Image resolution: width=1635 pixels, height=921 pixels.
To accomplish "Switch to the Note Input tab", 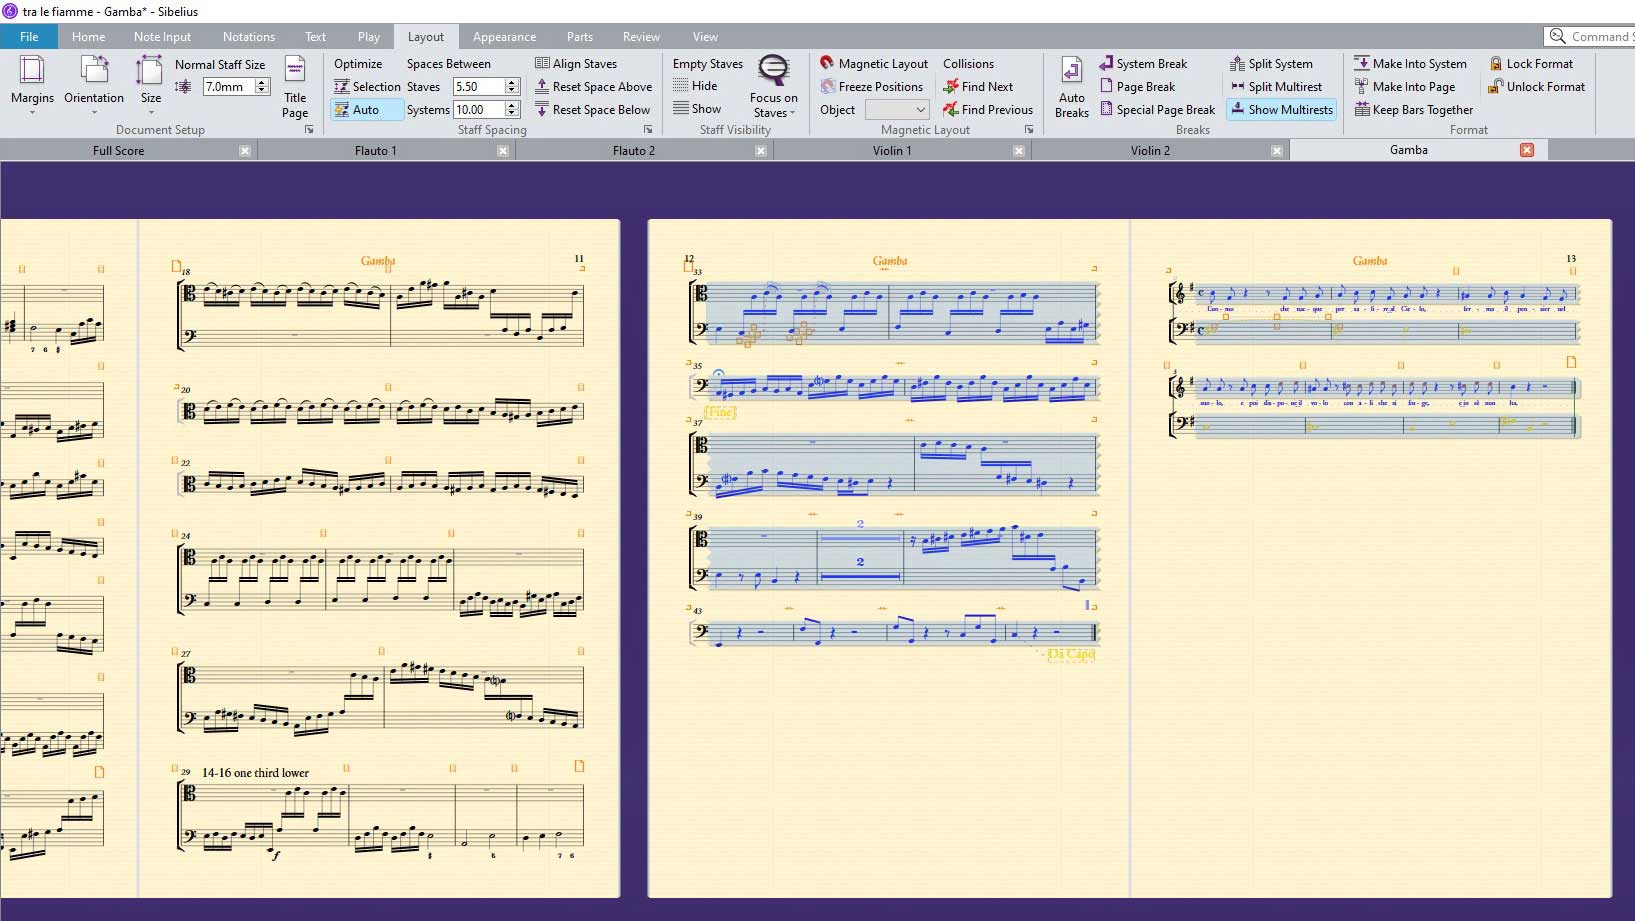I will [162, 37].
